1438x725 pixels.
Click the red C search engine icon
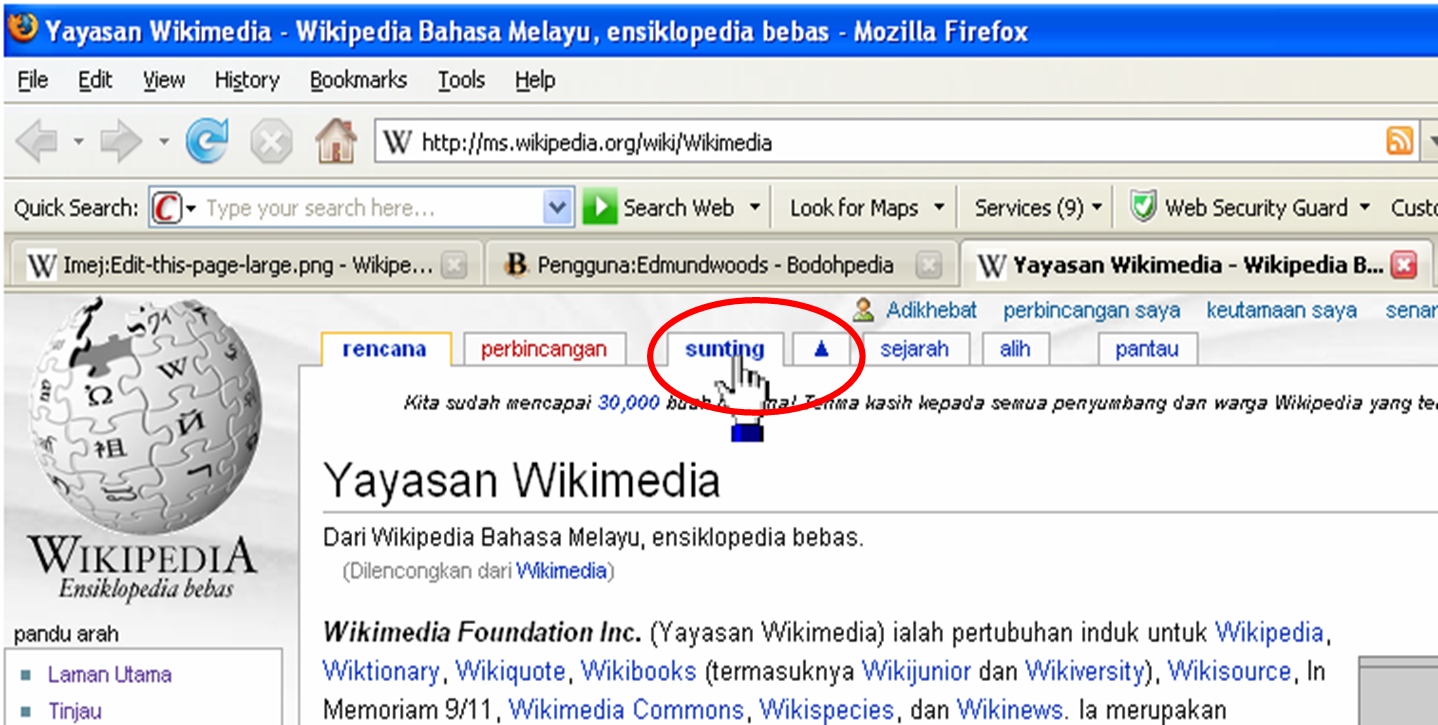click(167, 209)
